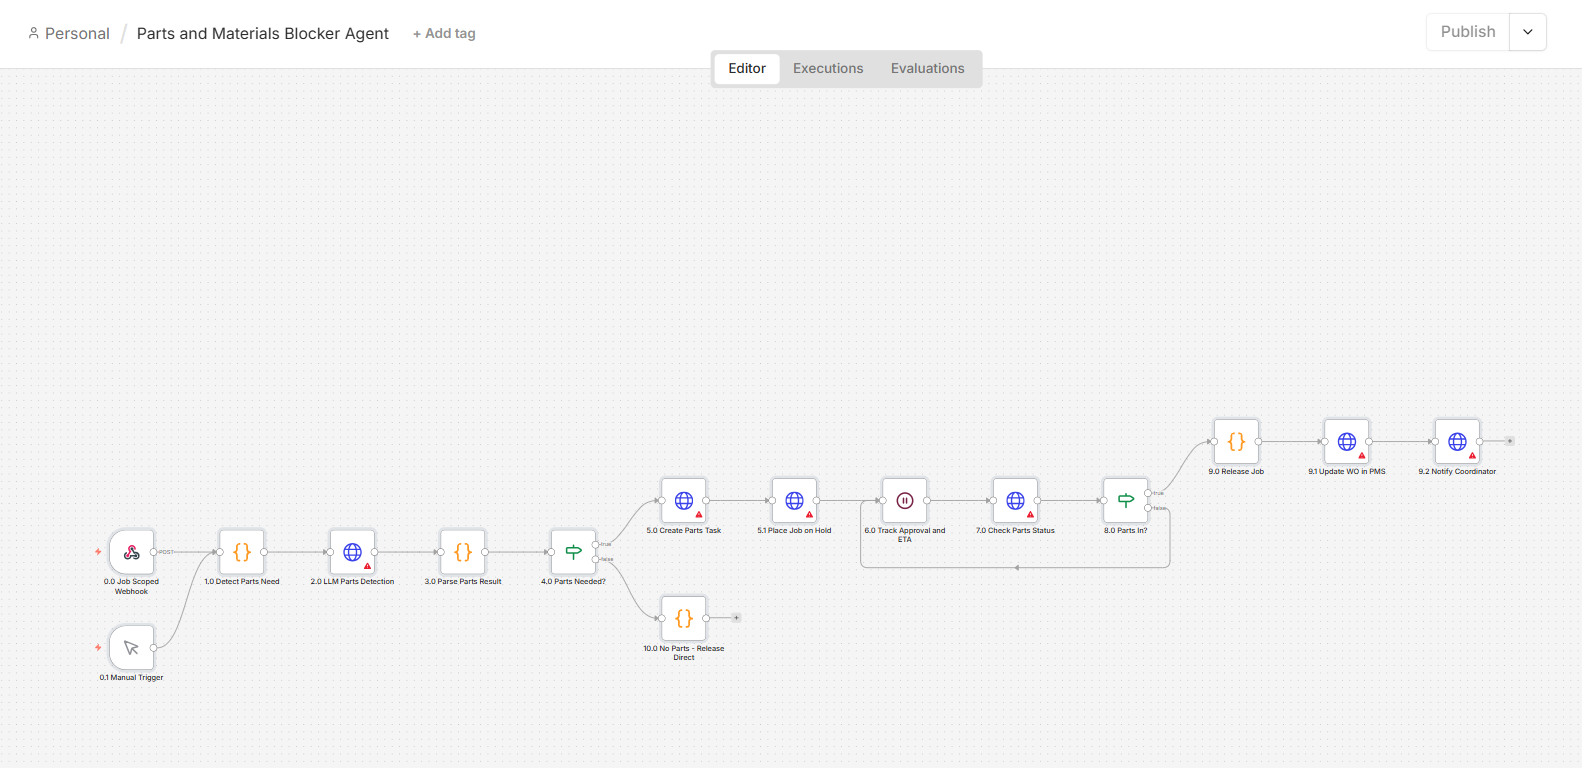Click the Publish button
The height and width of the screenshot is (768, 1582).
(x=1468, y=32)
